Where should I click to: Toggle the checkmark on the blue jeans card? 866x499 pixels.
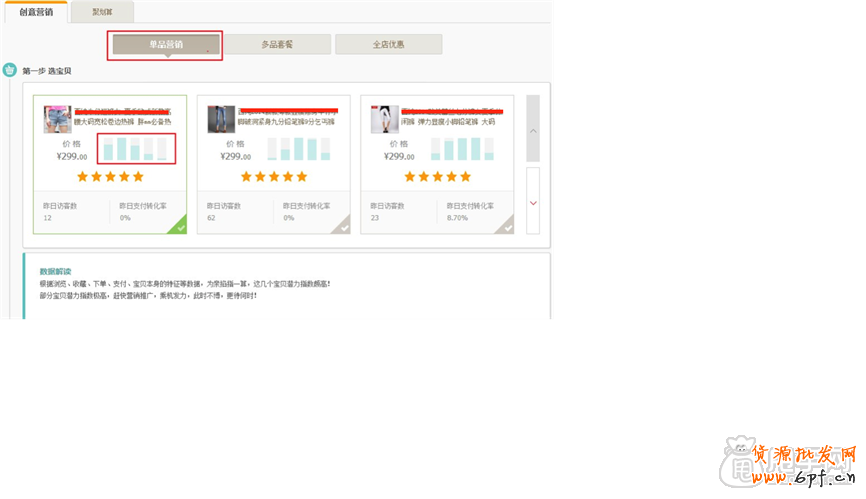point(343,226)
